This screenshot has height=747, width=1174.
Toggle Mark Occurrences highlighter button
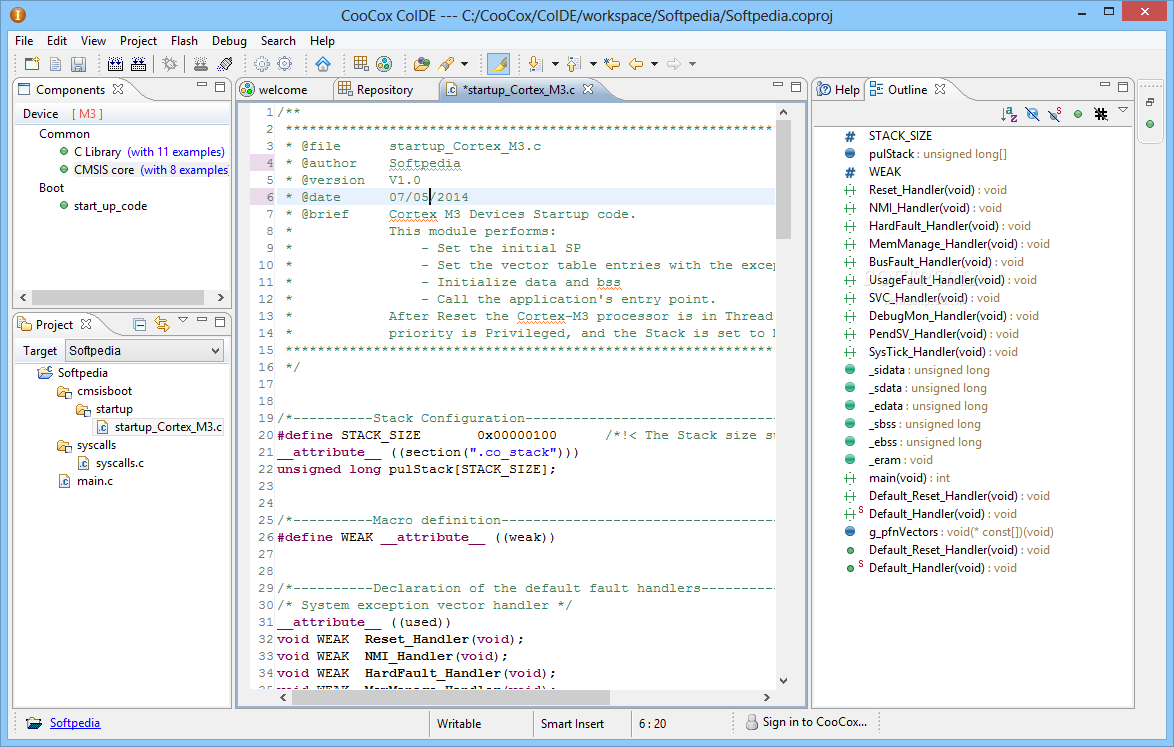[x=498, y=64]
